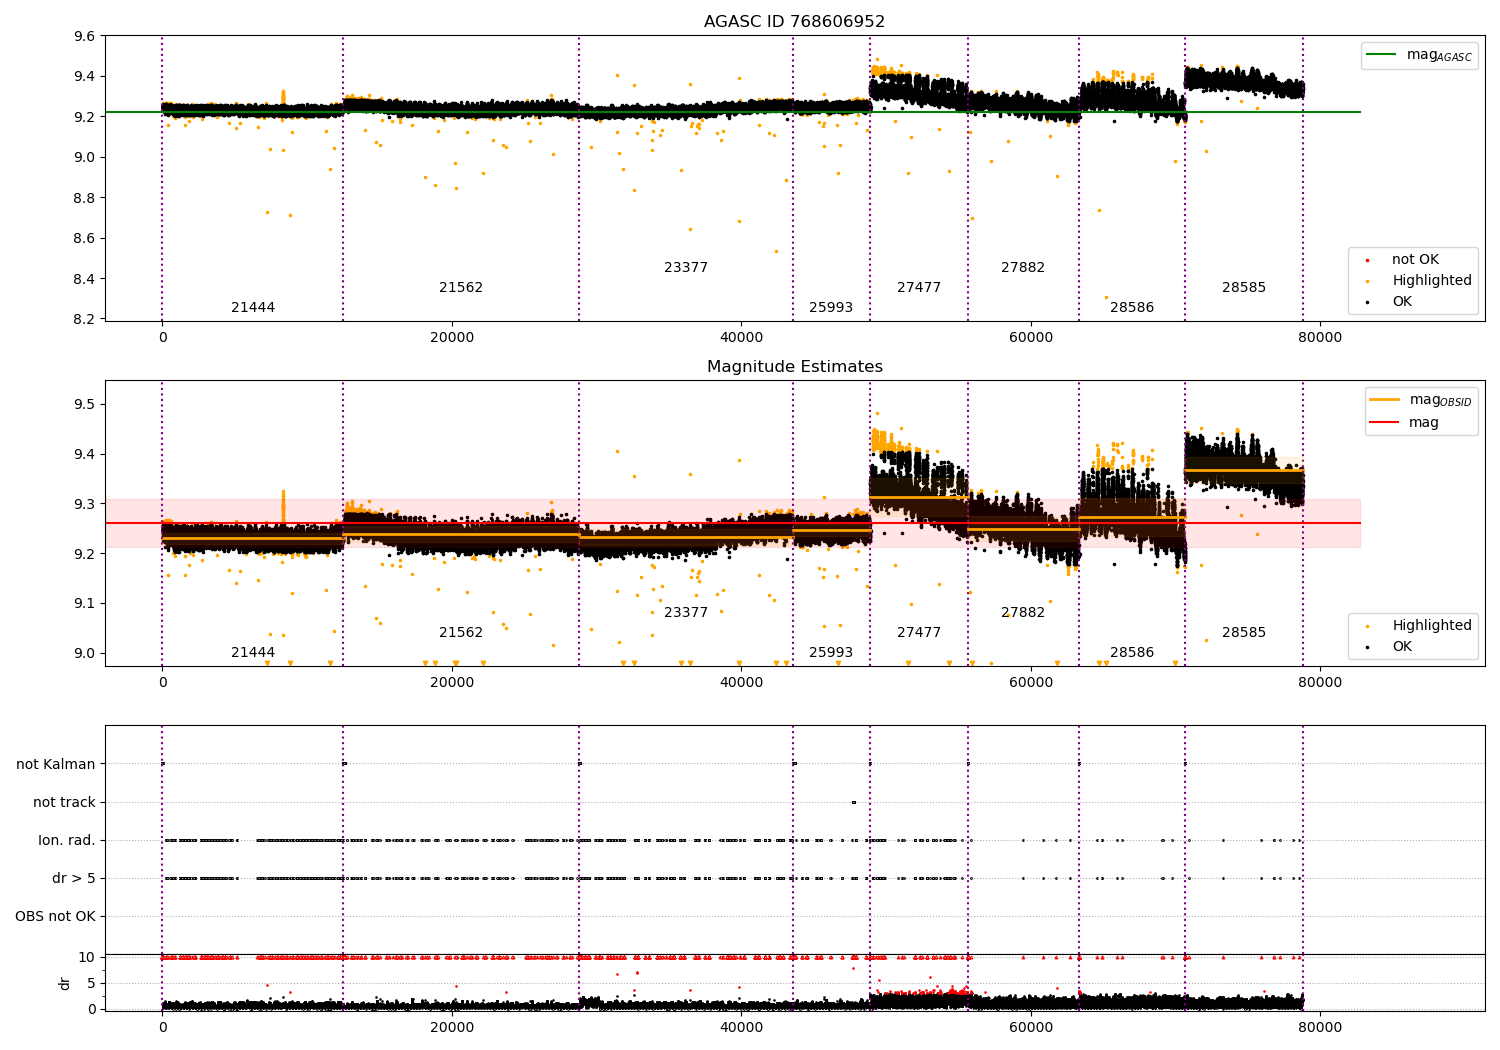Click obsid 25993 in the AGASC ID plot
The width and height of the screenshot is (1500, 1050).
click(831, 308)
